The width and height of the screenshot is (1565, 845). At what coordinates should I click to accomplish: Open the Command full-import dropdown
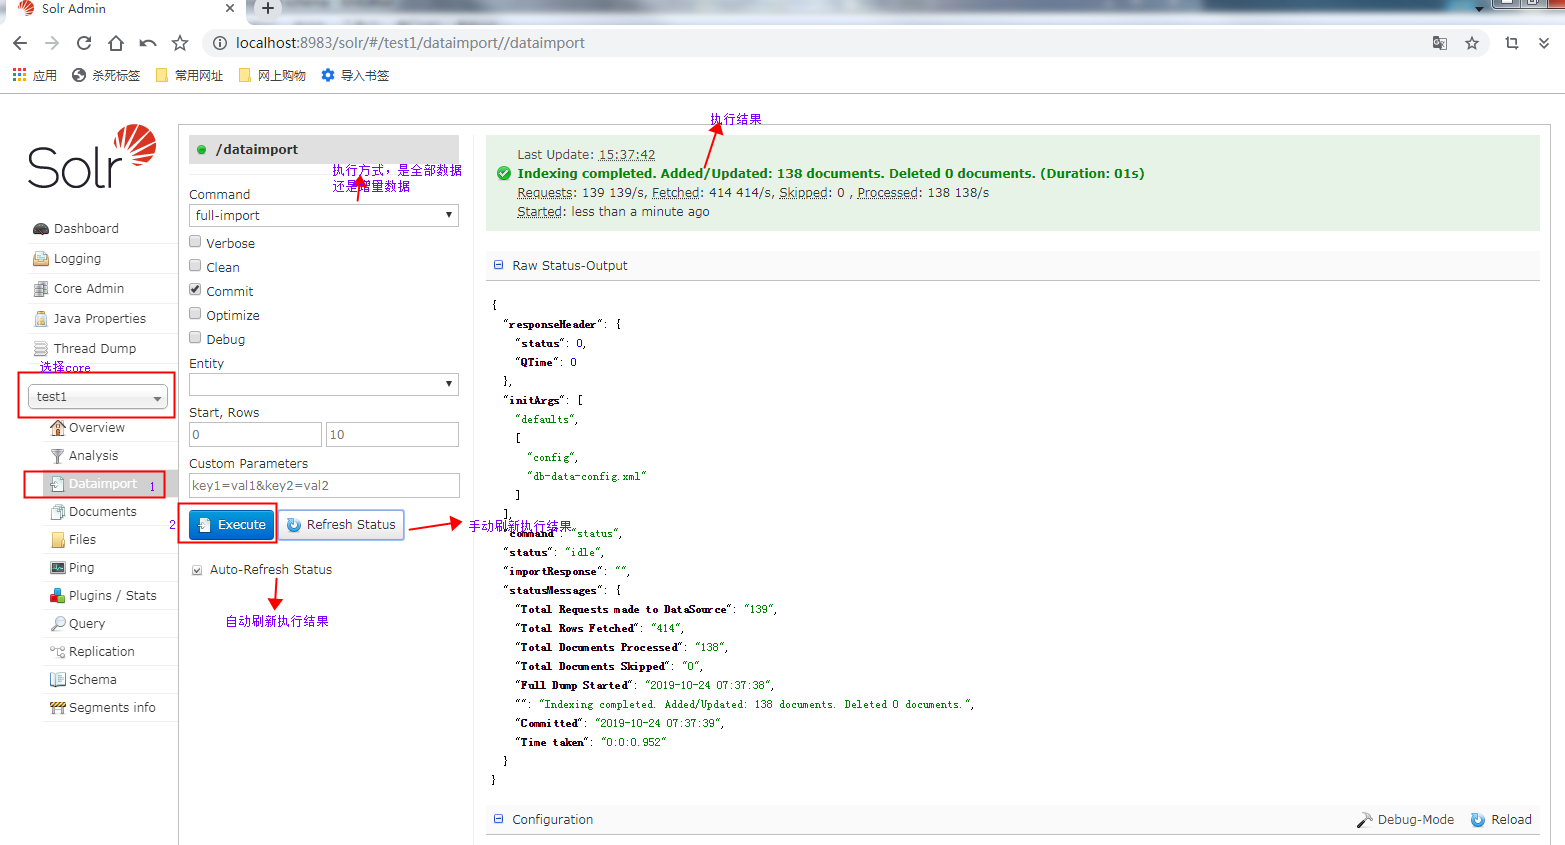[324, 215]
